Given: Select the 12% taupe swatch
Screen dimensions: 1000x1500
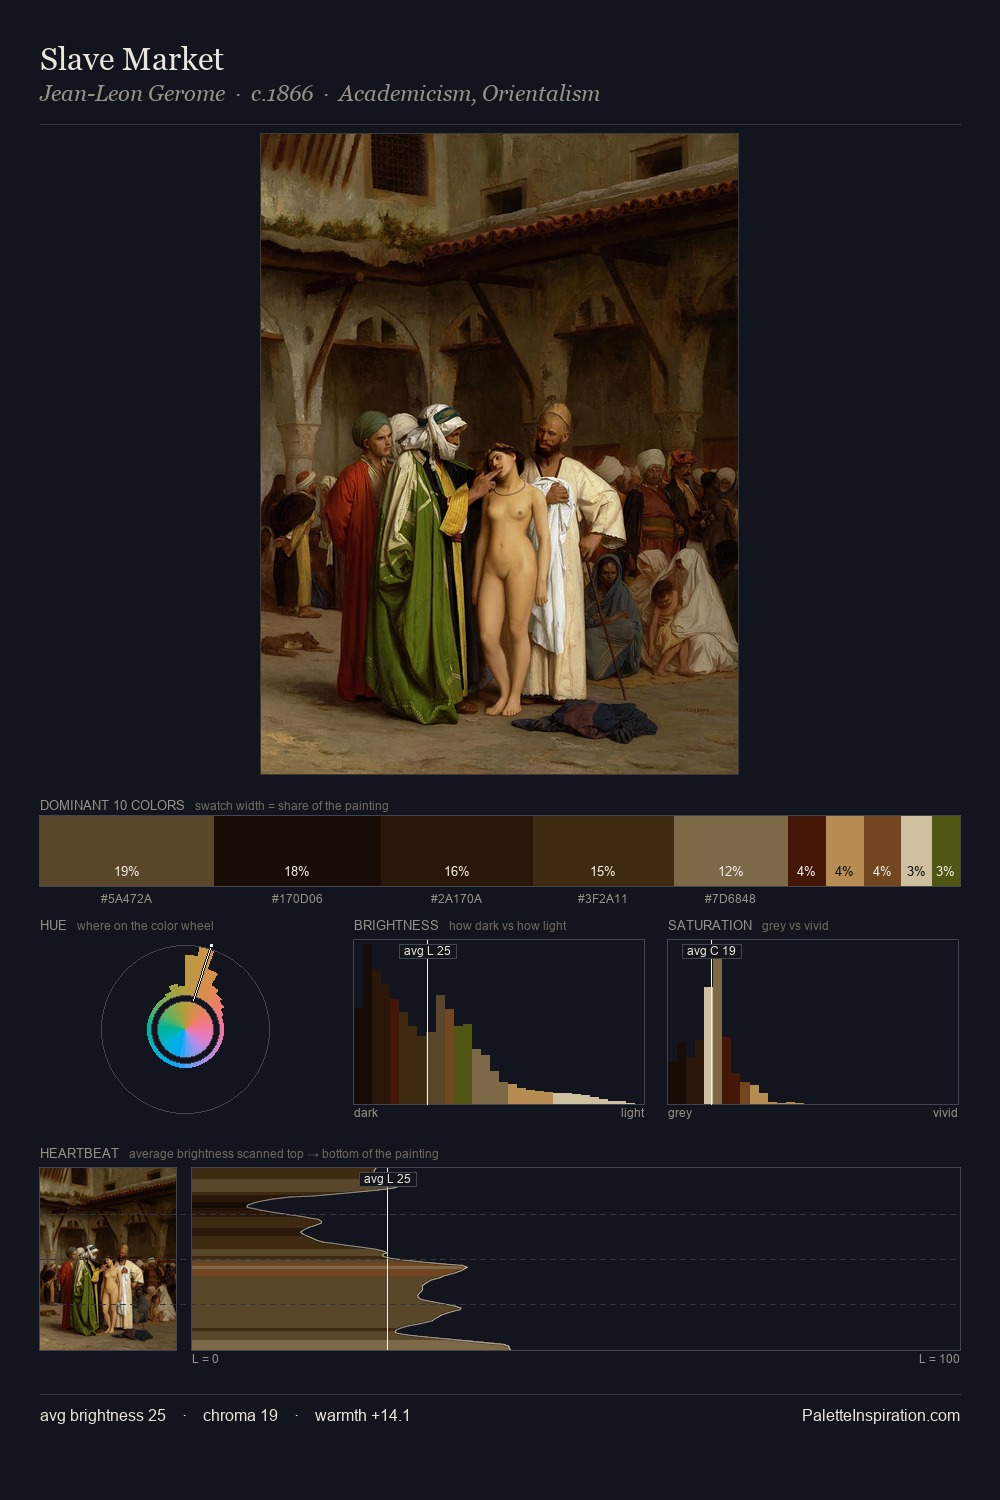Looking at the screenshot, I should pos(731,851).
